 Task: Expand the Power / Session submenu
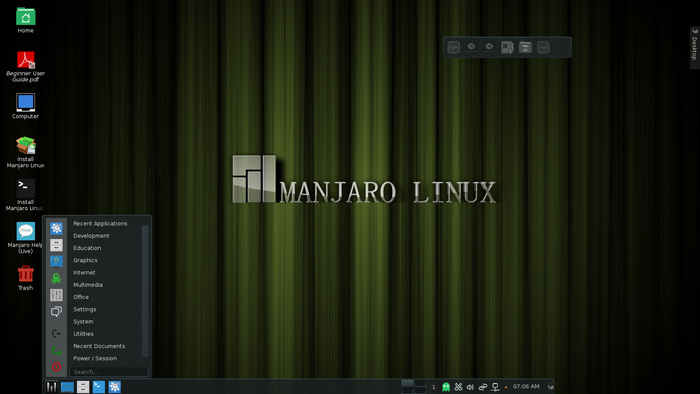95,358
